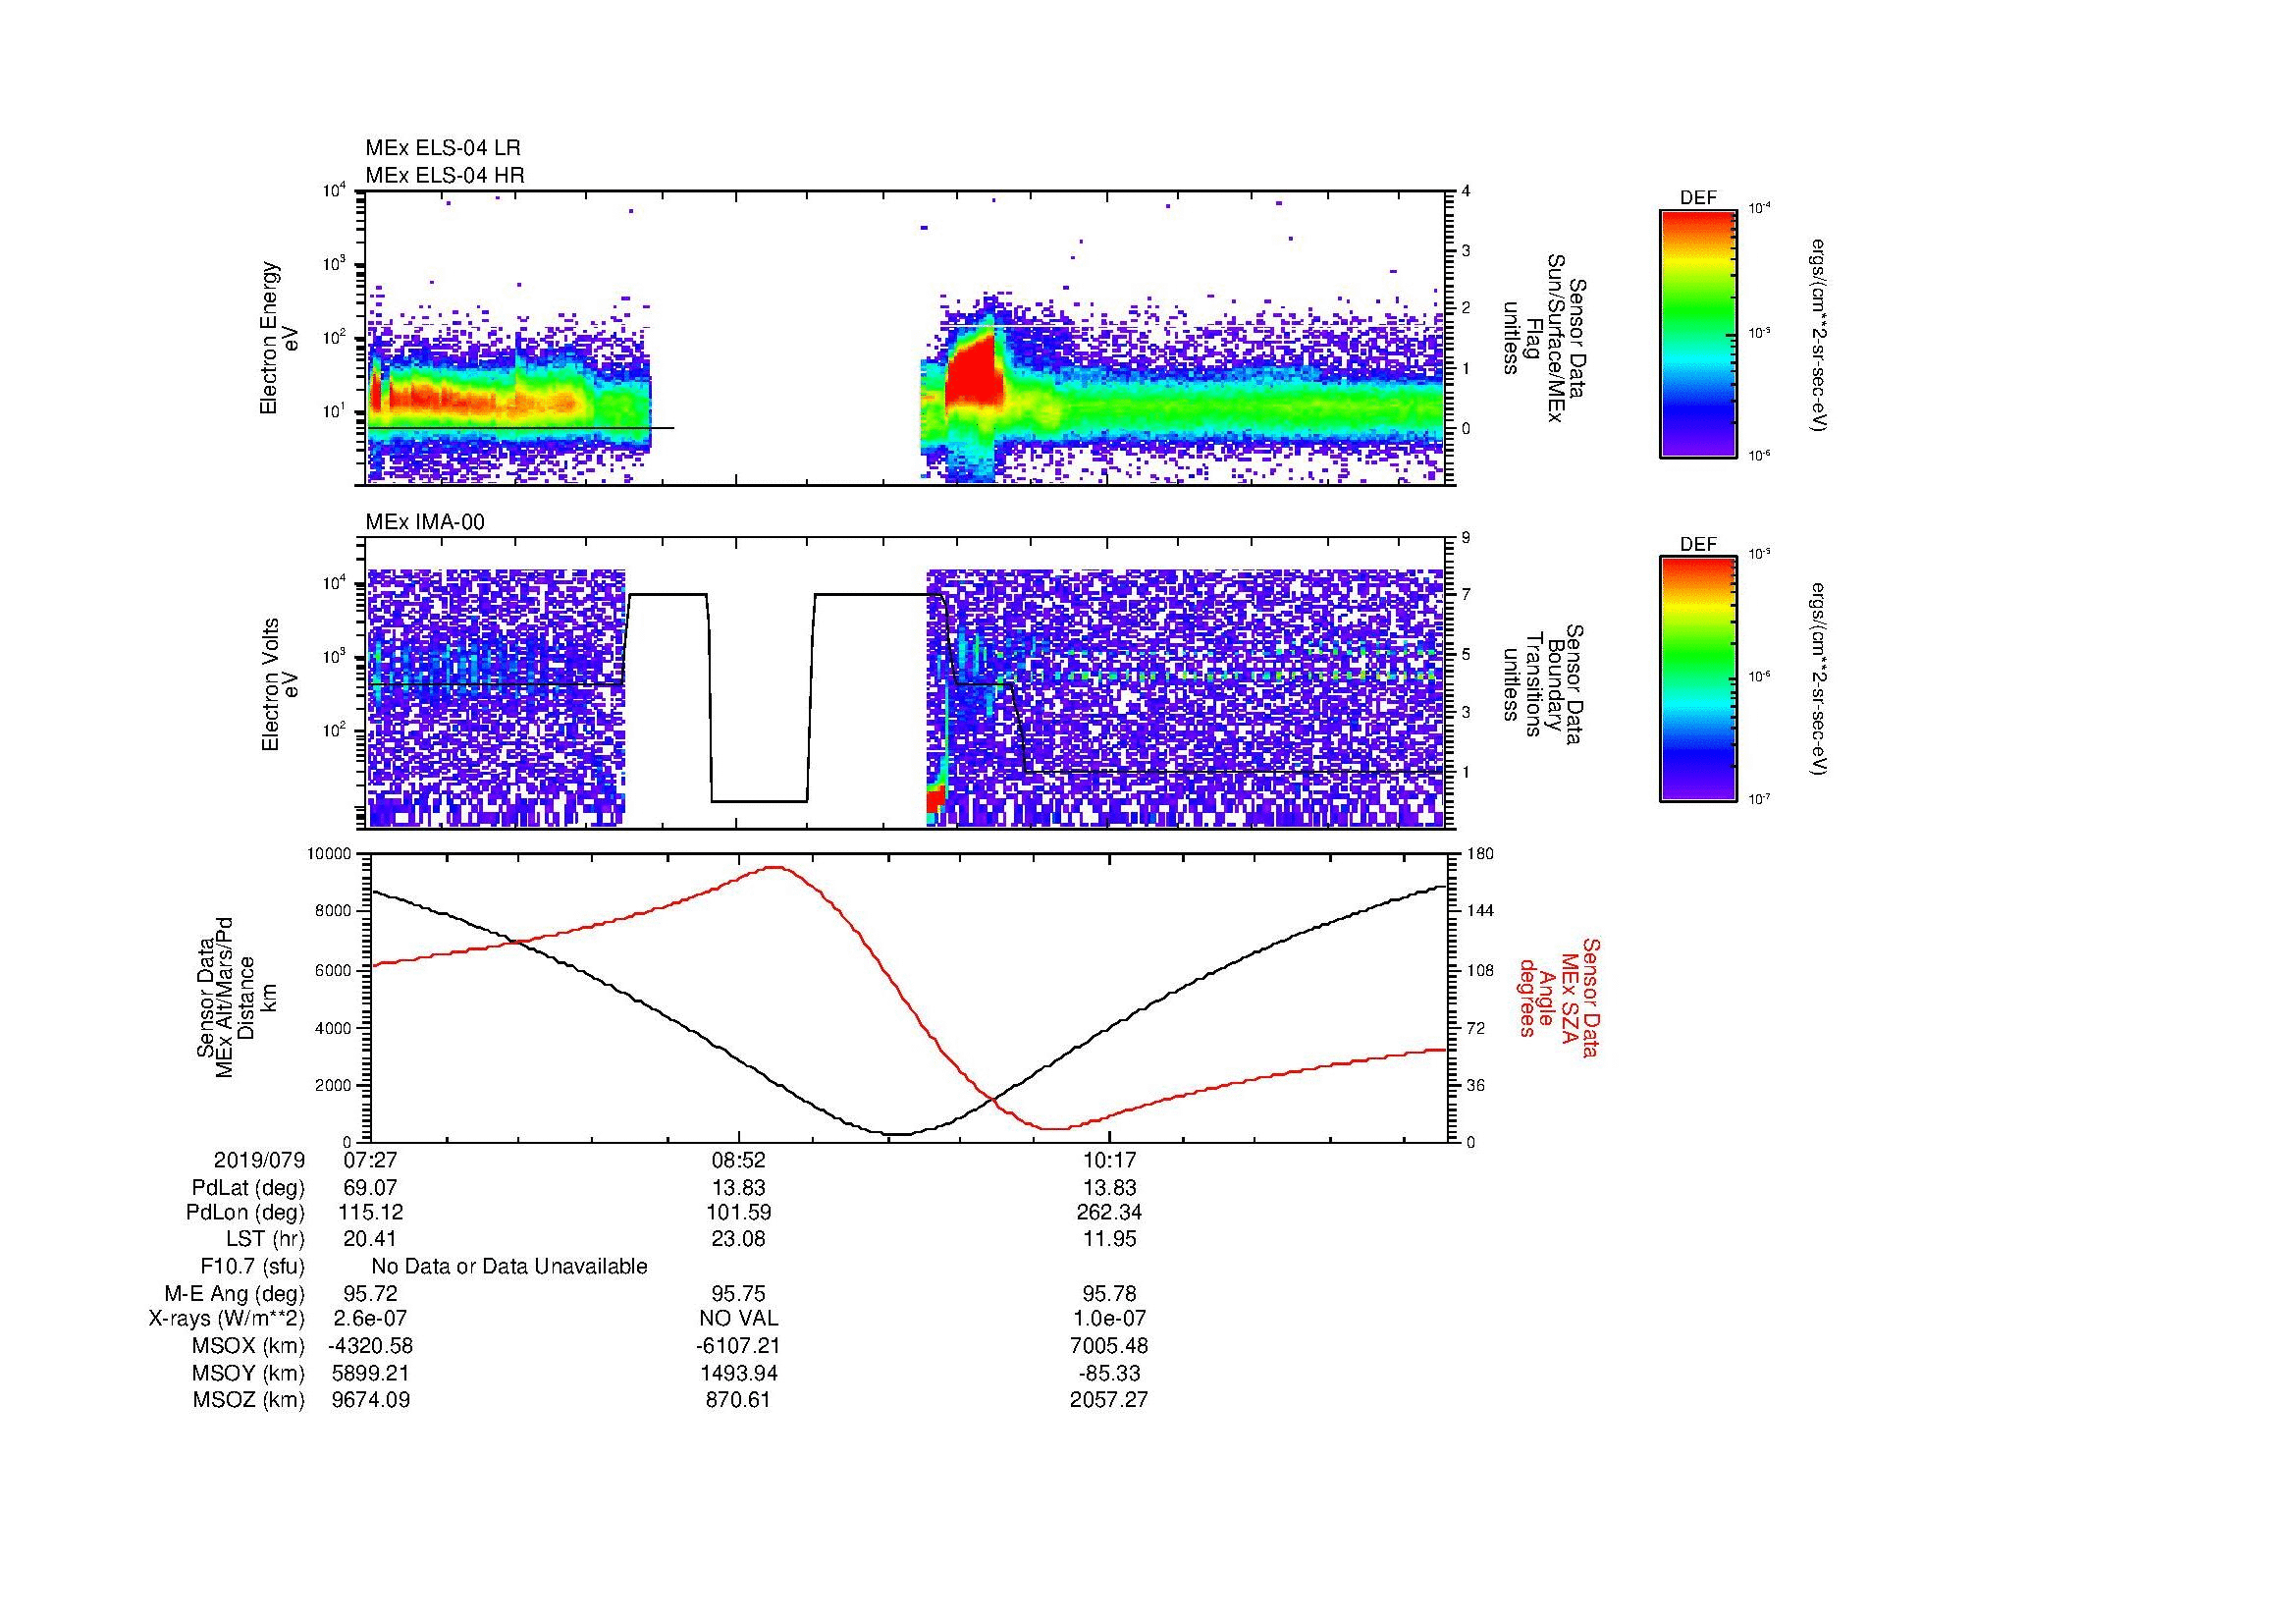Click the MSOY value -85.33

pyautogui.click(x=1109, y=1373)
